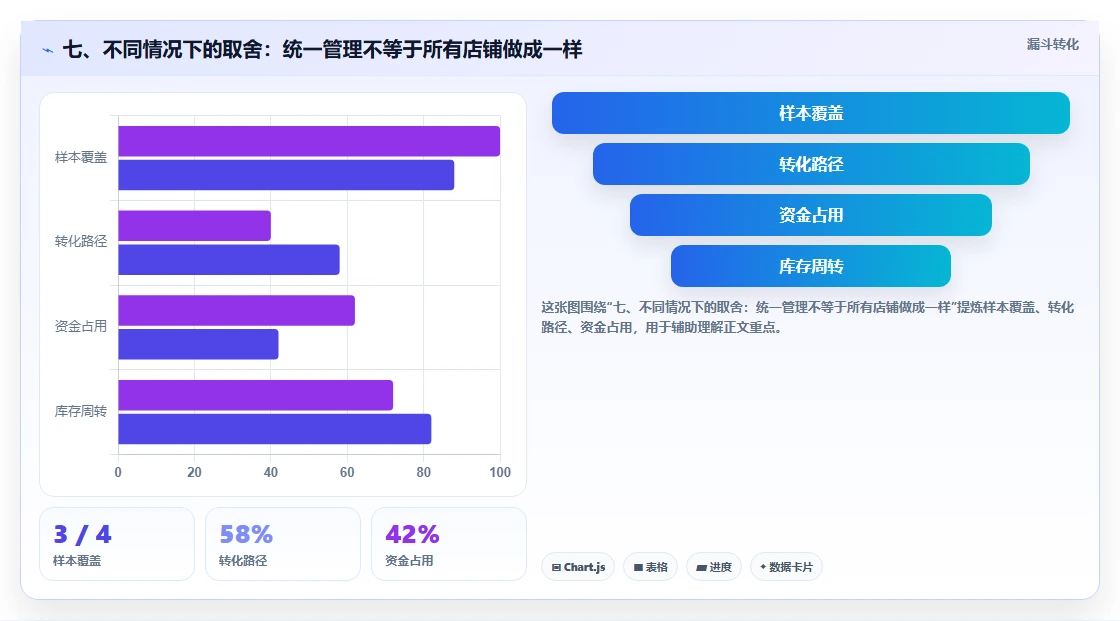This screenshot has height=621, width=1120.
Task: Click the purple bar for 样本覆盖
Action: tap(309, 141)
